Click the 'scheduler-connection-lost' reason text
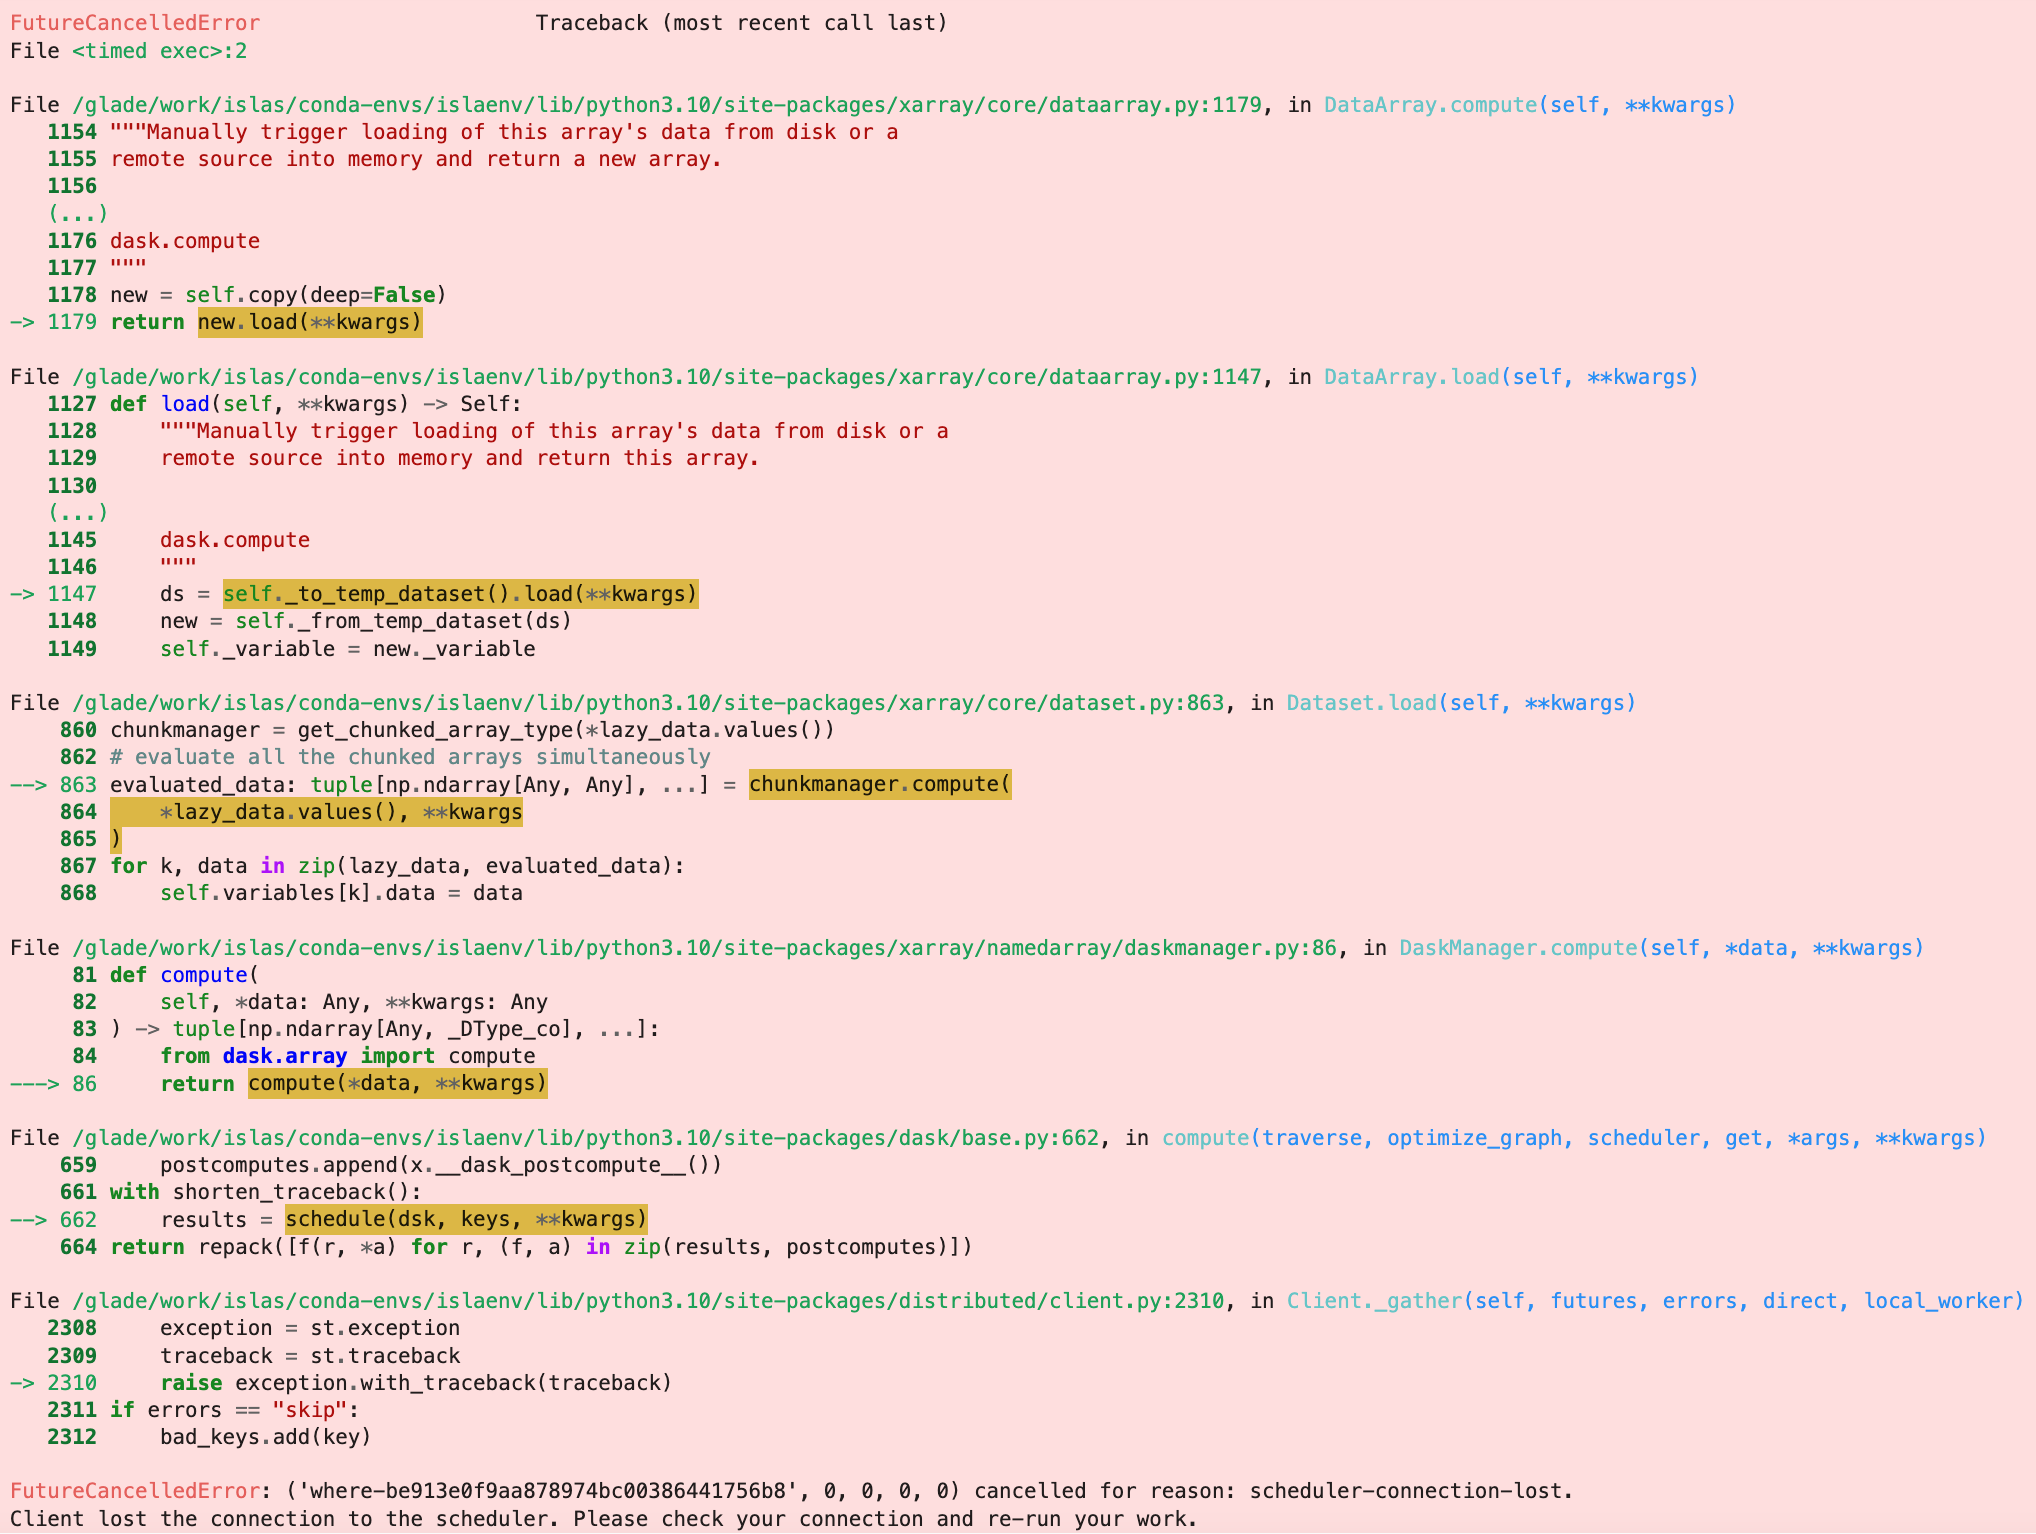The width and height of the screenshot is (2036, 1534). [1405, 1491]
